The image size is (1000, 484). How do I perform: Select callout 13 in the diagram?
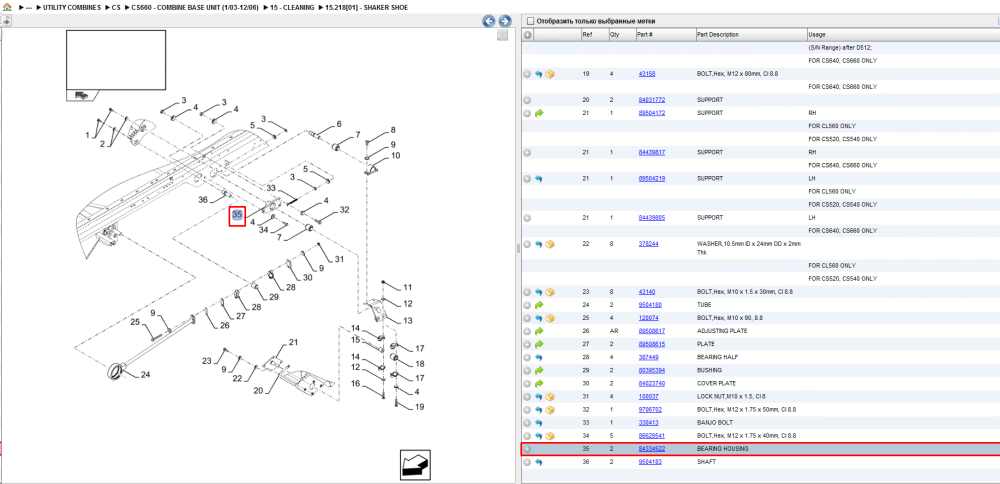pos(408,320)
